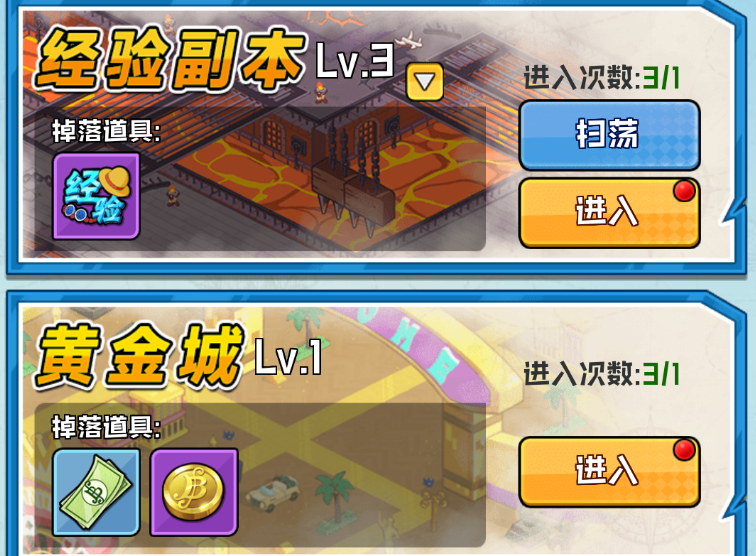
Task: Select the 经验副本 title text
Action: (171, 60)
